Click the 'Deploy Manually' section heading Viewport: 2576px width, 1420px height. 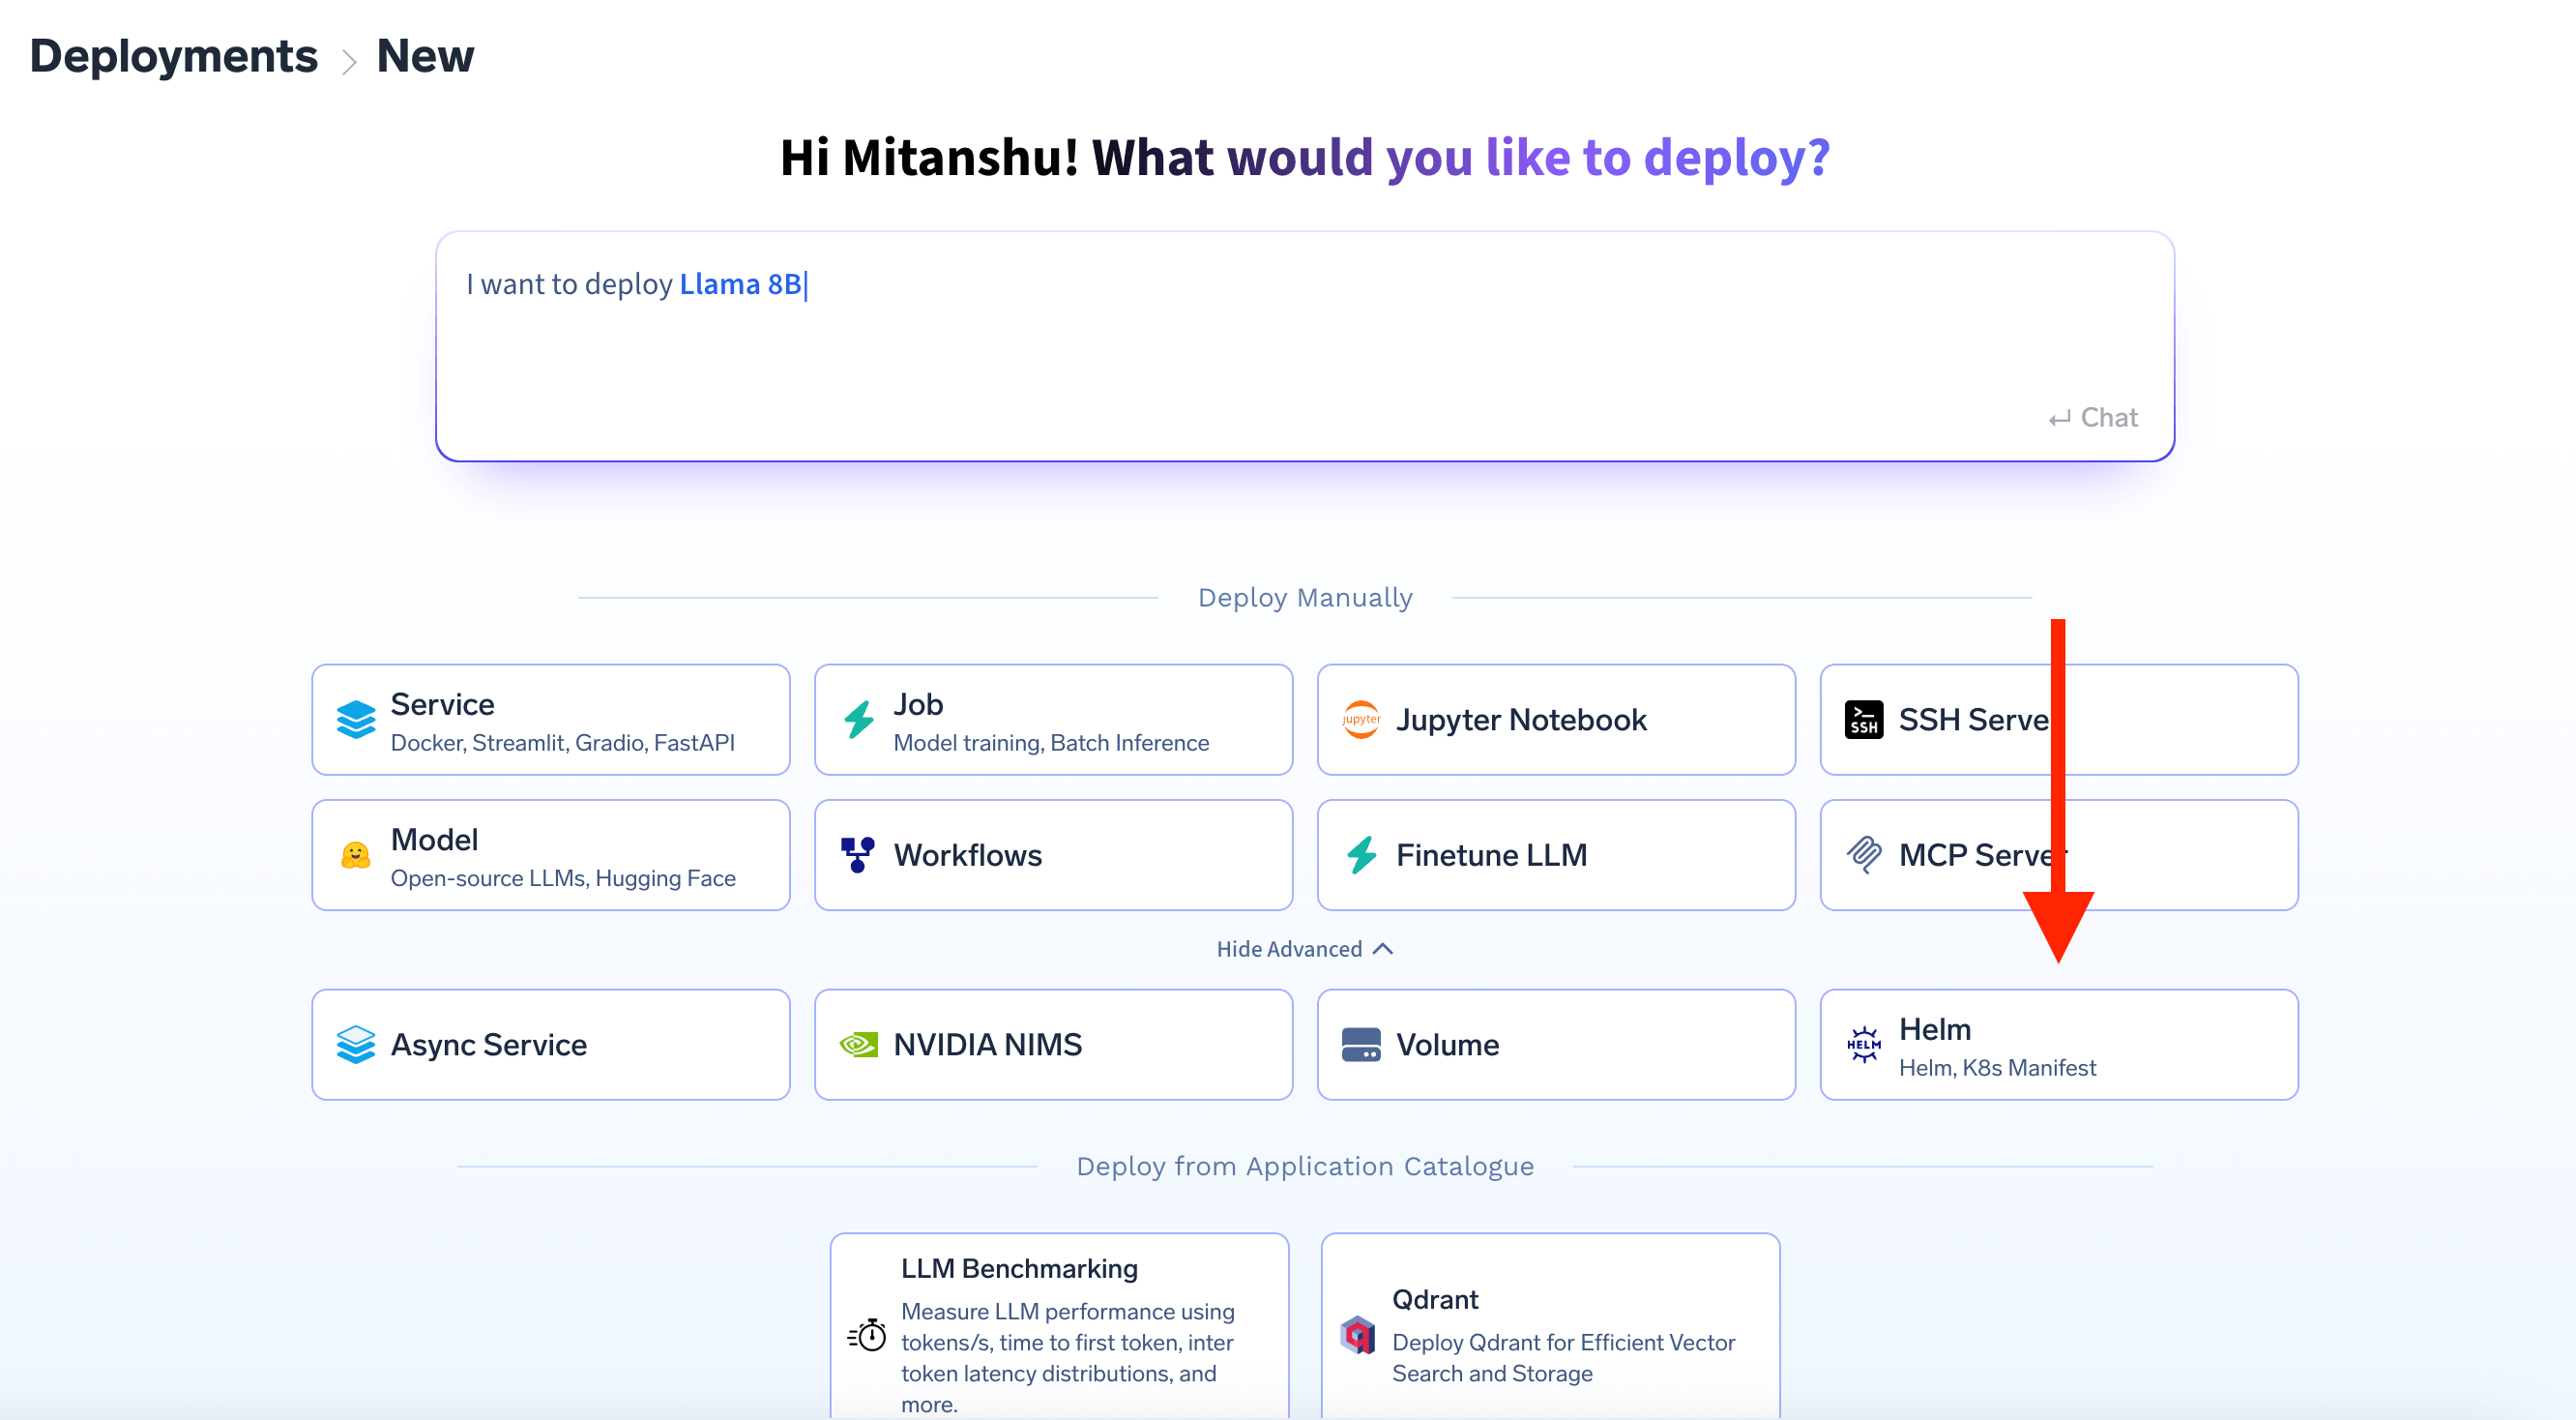tap(1305, 598)
